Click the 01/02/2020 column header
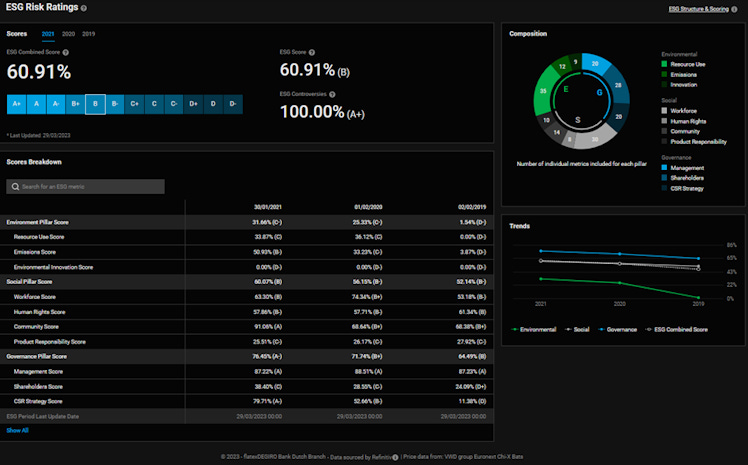This screenshot has width=748, height=465. pyautogui.click(x=368, y=207)
